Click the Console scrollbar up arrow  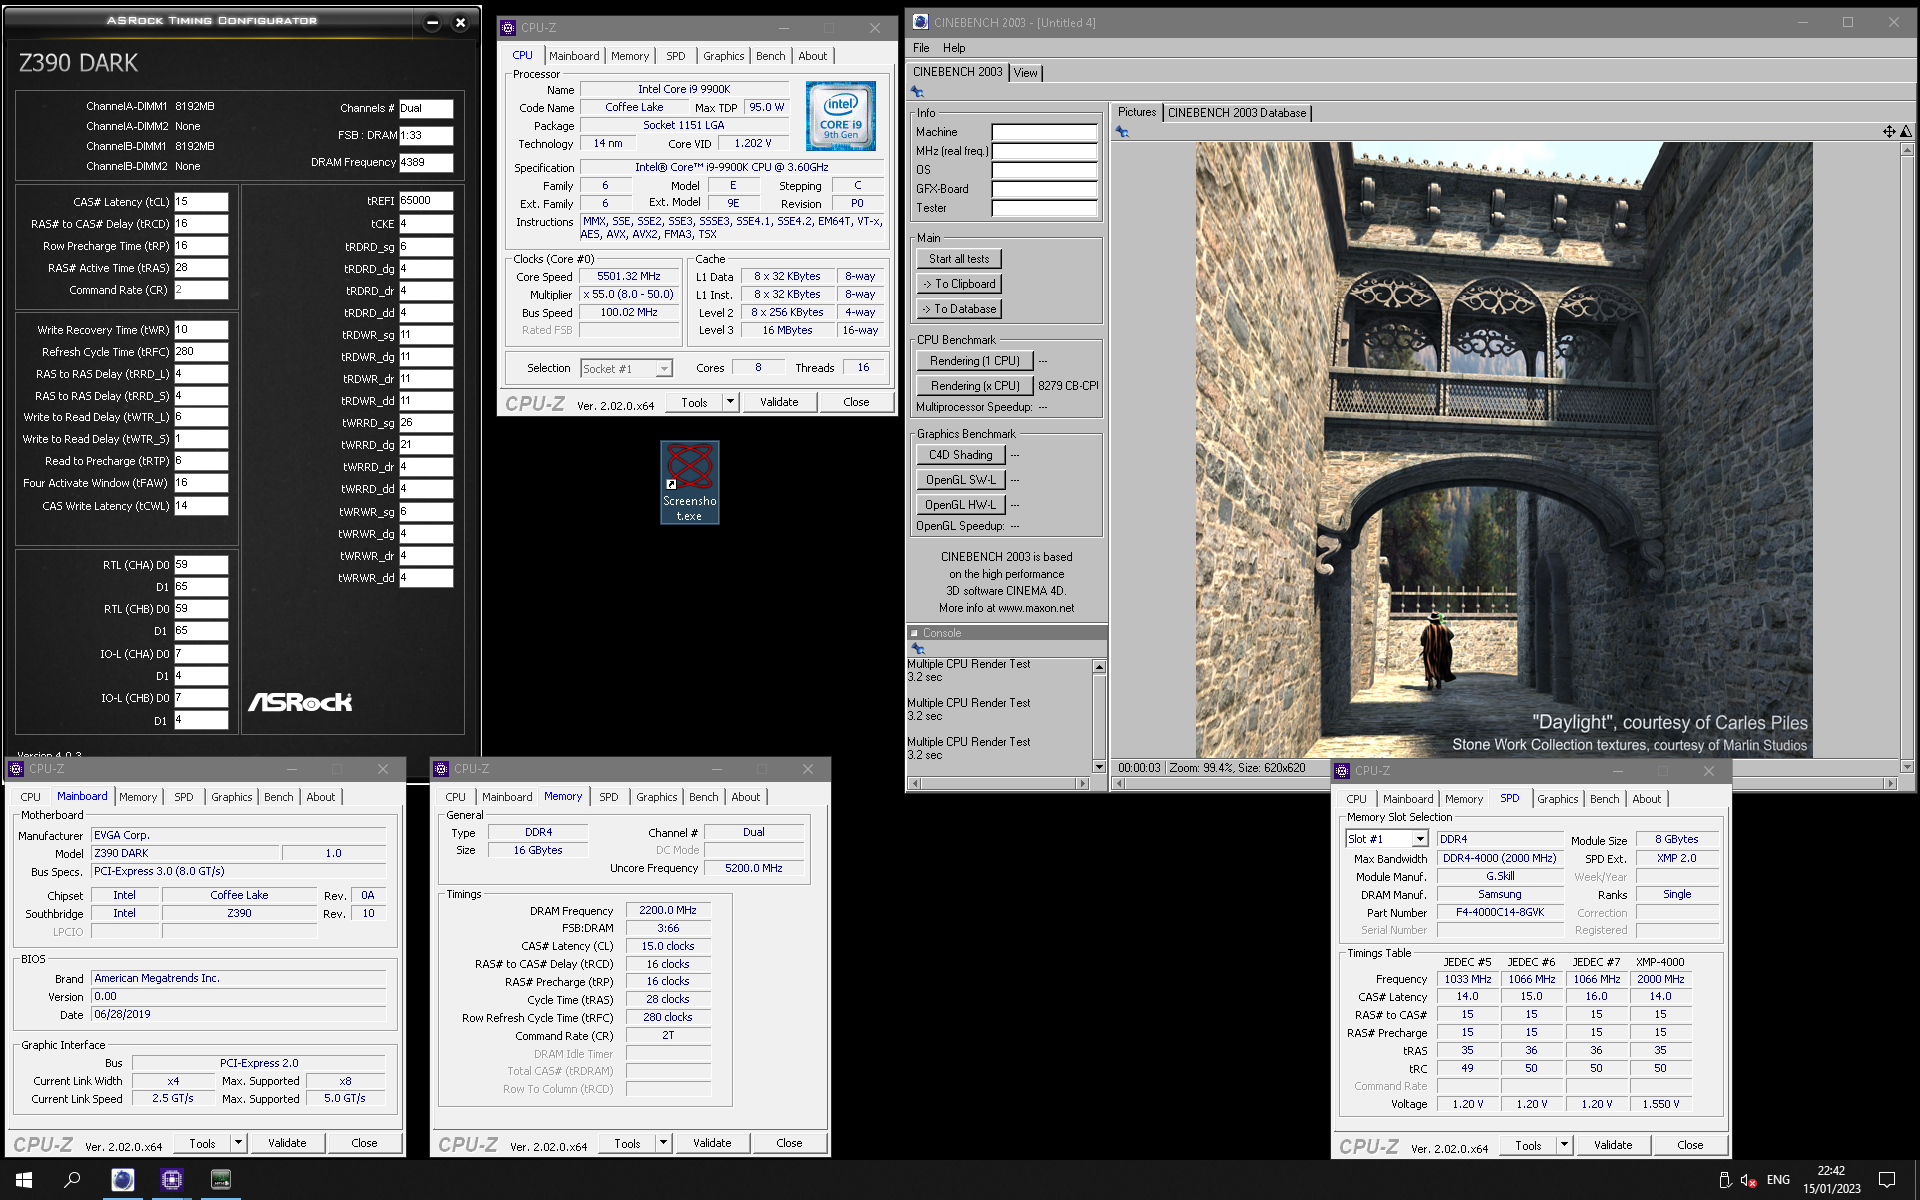point(1099,666)
